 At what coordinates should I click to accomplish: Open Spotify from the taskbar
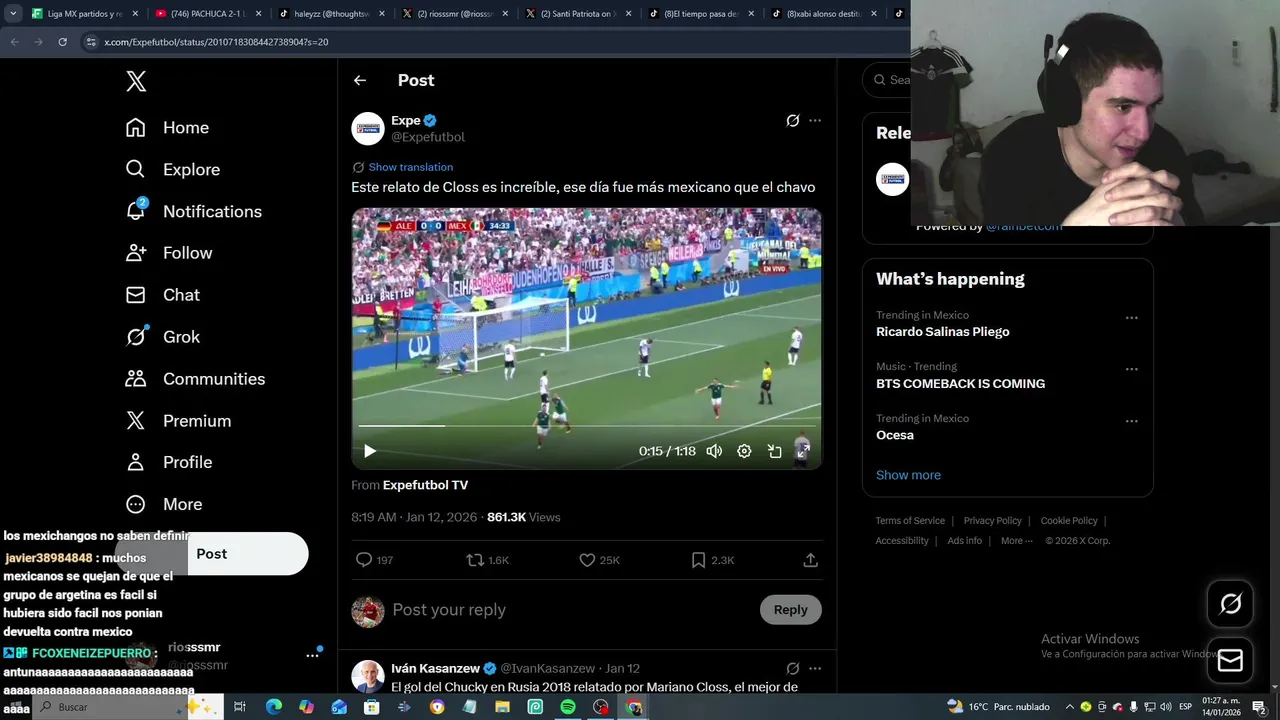coord(567,707)
